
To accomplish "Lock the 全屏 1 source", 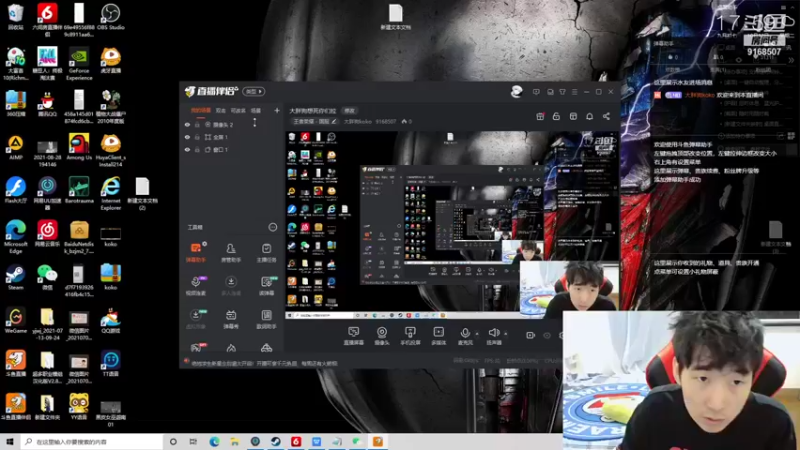I will point(197,137).
